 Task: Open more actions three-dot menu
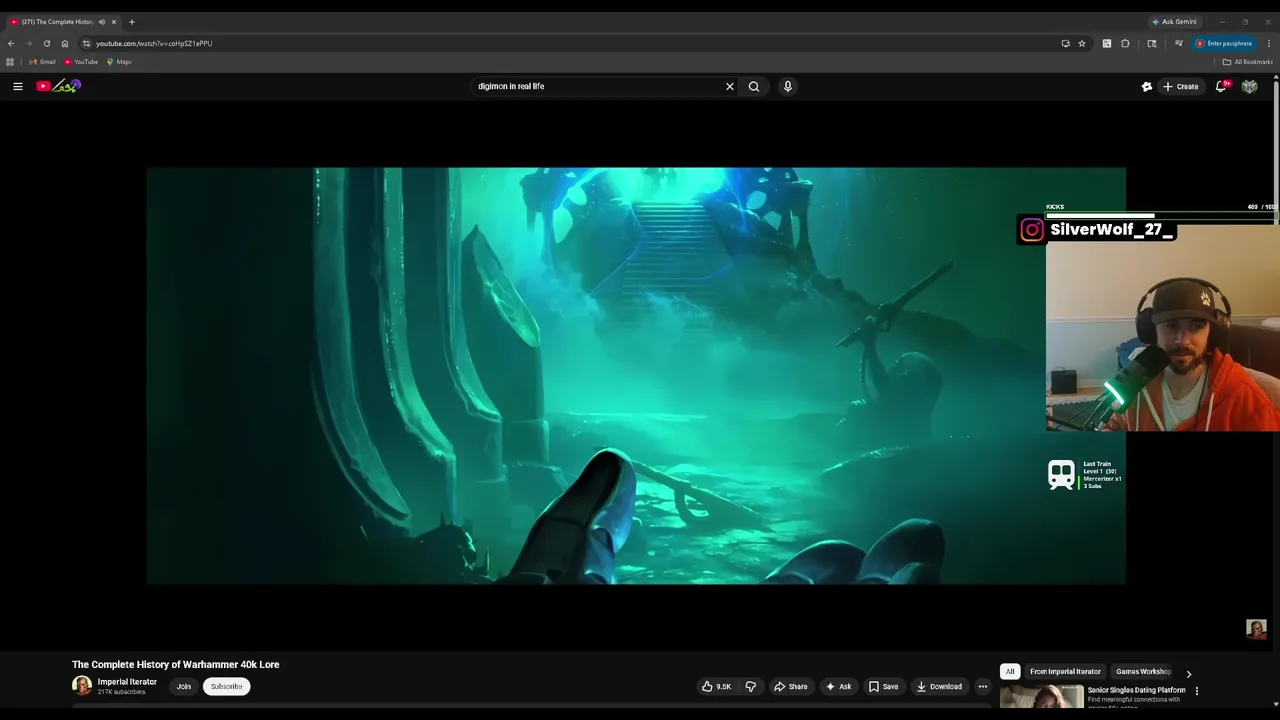(x=983, y=686)
